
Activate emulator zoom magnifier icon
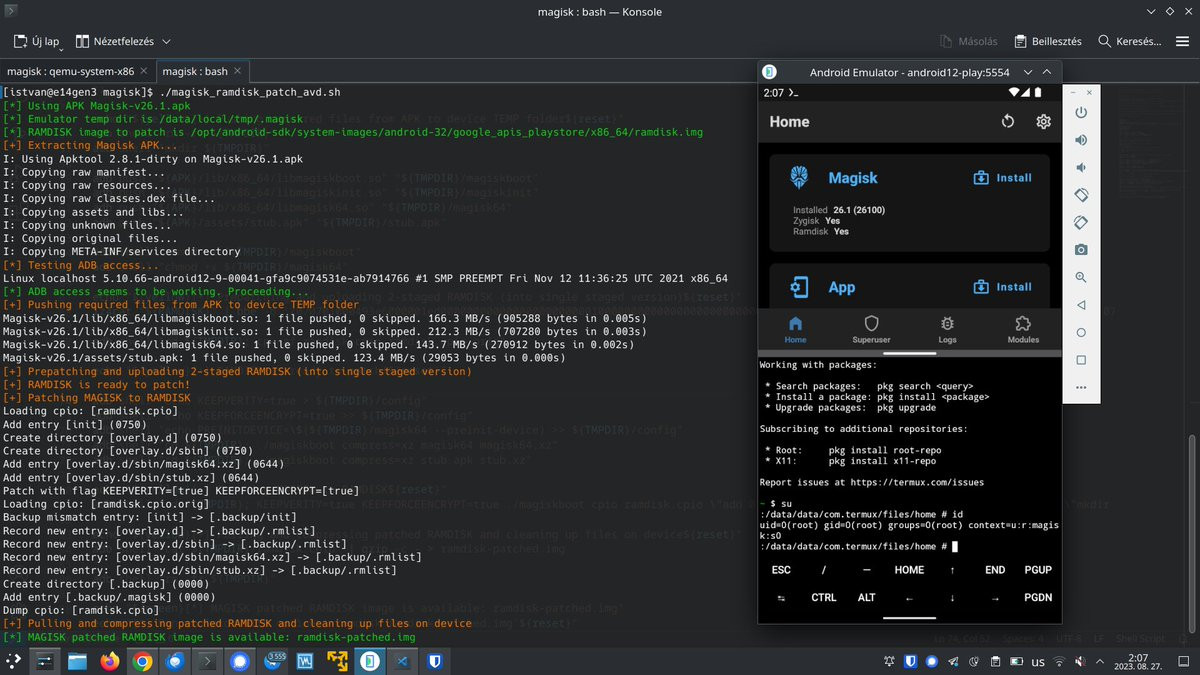pyautogui.click(x=1081, y=277)
